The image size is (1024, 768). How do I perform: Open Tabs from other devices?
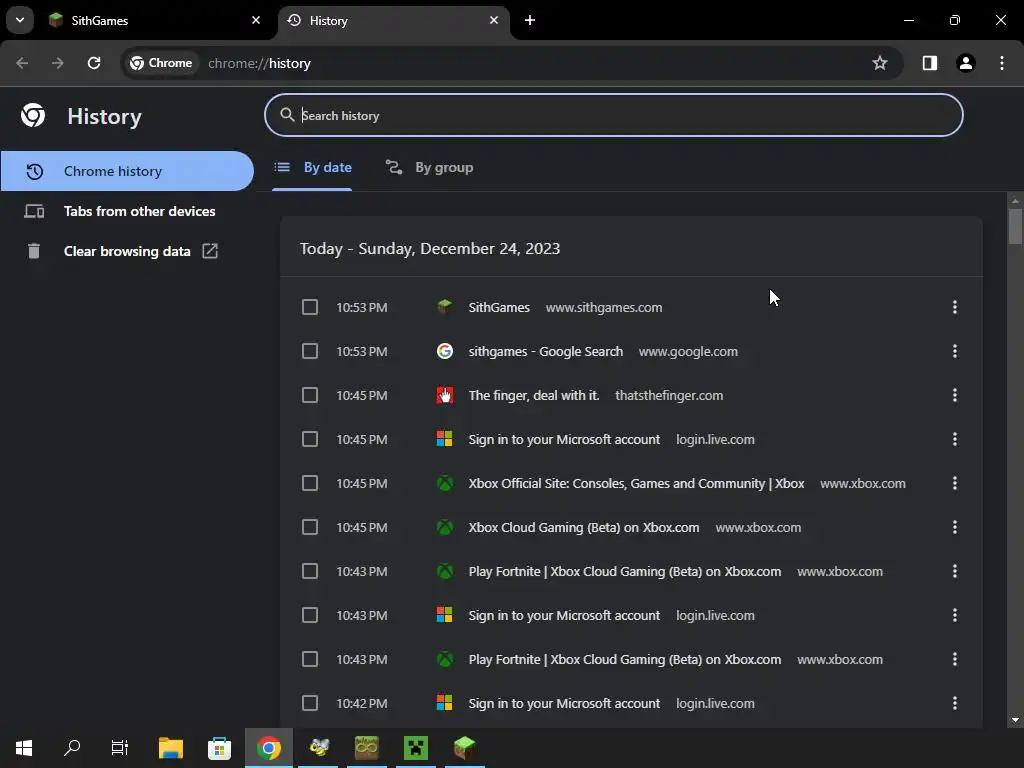point(127,211)
